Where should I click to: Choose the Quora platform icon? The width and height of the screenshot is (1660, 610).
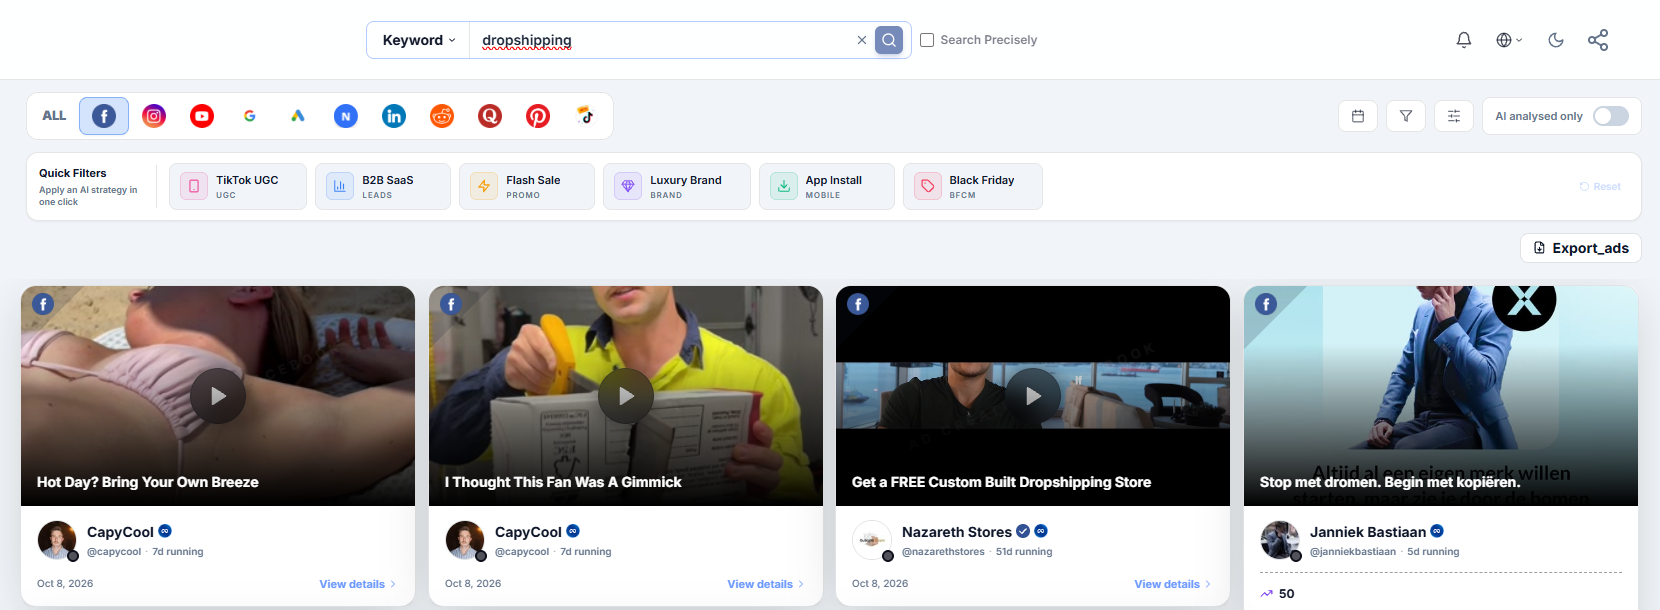(x=490, y=116)
